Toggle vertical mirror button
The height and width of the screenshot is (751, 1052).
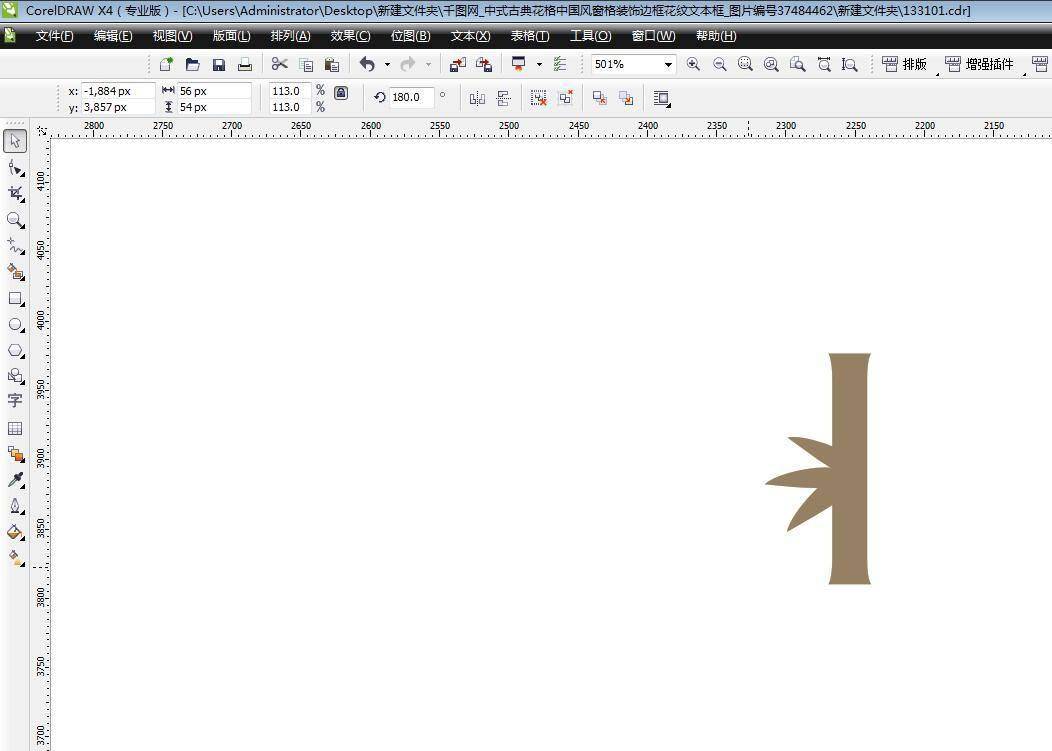(x=503, y=98)
